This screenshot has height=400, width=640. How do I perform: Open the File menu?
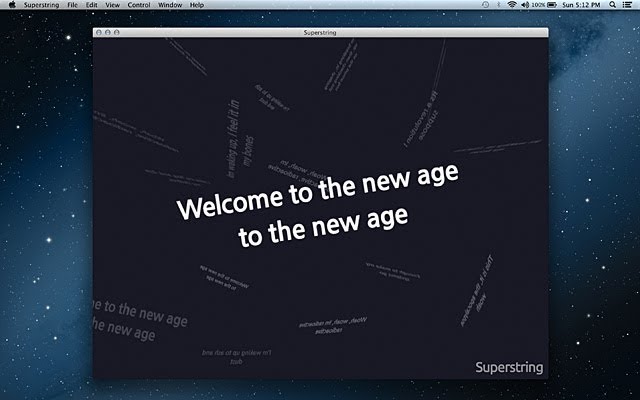point(72,5)
